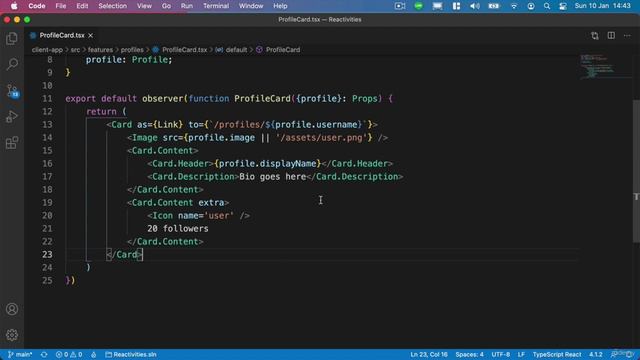Open Spotlight search in menu bar
The height and width of the screenshot is (360, 640).
(x=547, y=6)
